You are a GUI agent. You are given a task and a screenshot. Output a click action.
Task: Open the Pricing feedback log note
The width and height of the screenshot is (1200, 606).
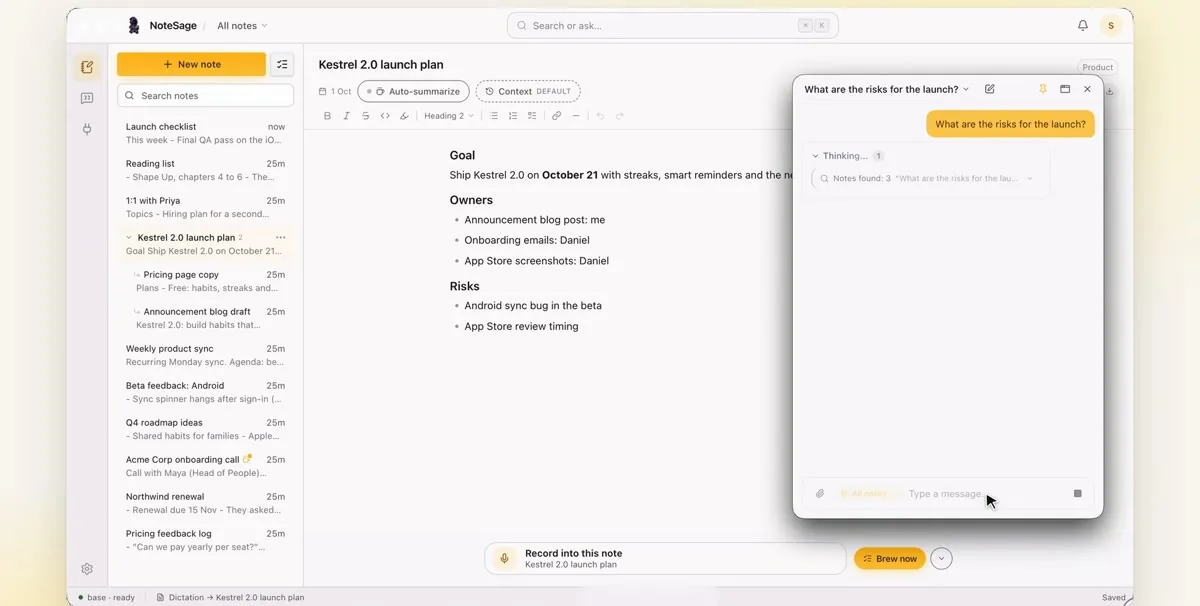205,540
